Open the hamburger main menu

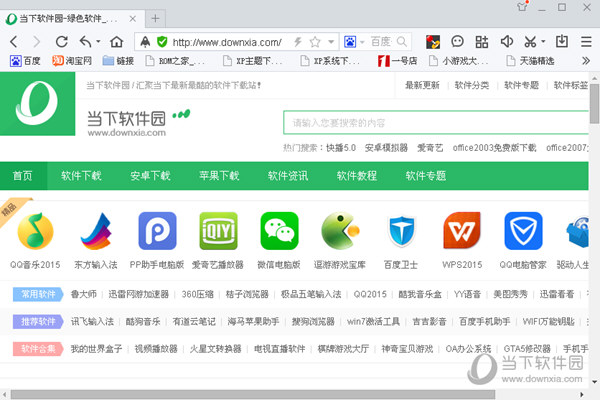(586, 41)
